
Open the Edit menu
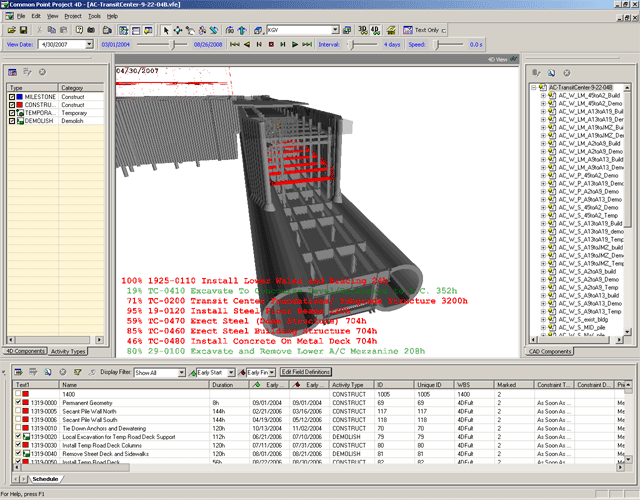coord(36,16)
